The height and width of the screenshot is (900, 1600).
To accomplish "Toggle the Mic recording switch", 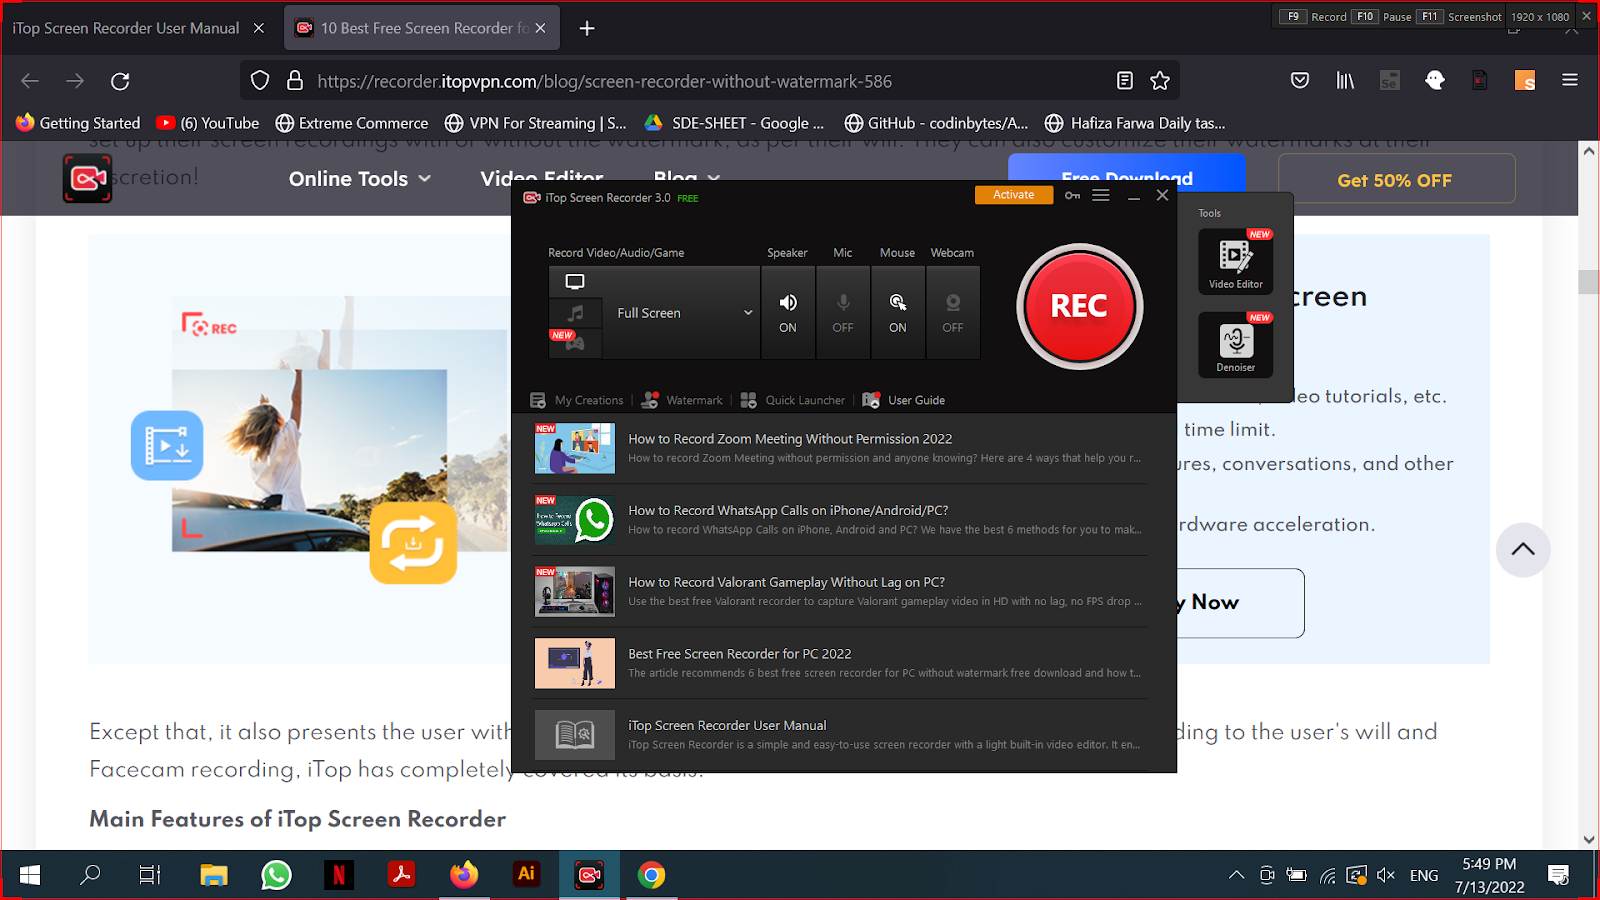I will pyautogui.click(x=843, y=313).
